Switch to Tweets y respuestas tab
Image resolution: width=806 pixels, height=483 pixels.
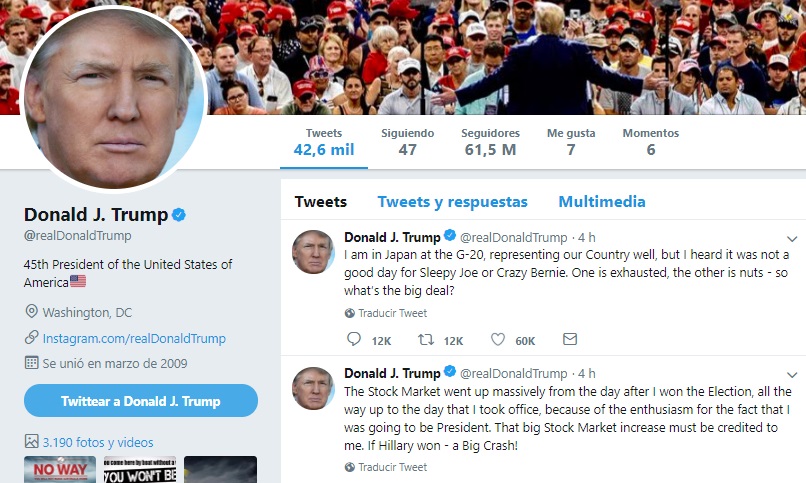(452, 202)
